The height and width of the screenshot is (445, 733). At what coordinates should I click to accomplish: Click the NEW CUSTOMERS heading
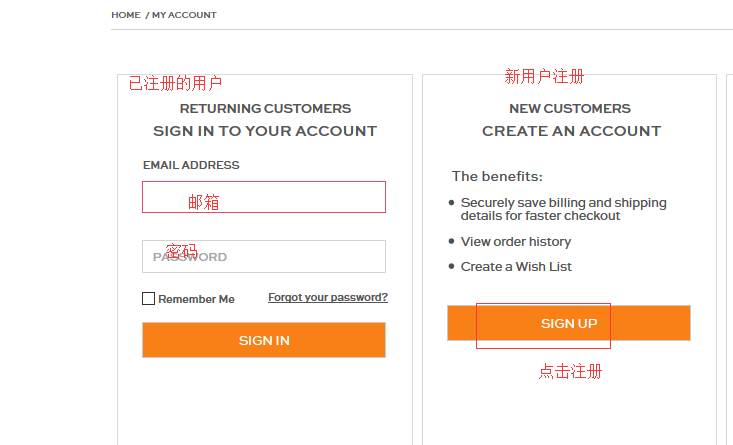click(x=570, y=108)
